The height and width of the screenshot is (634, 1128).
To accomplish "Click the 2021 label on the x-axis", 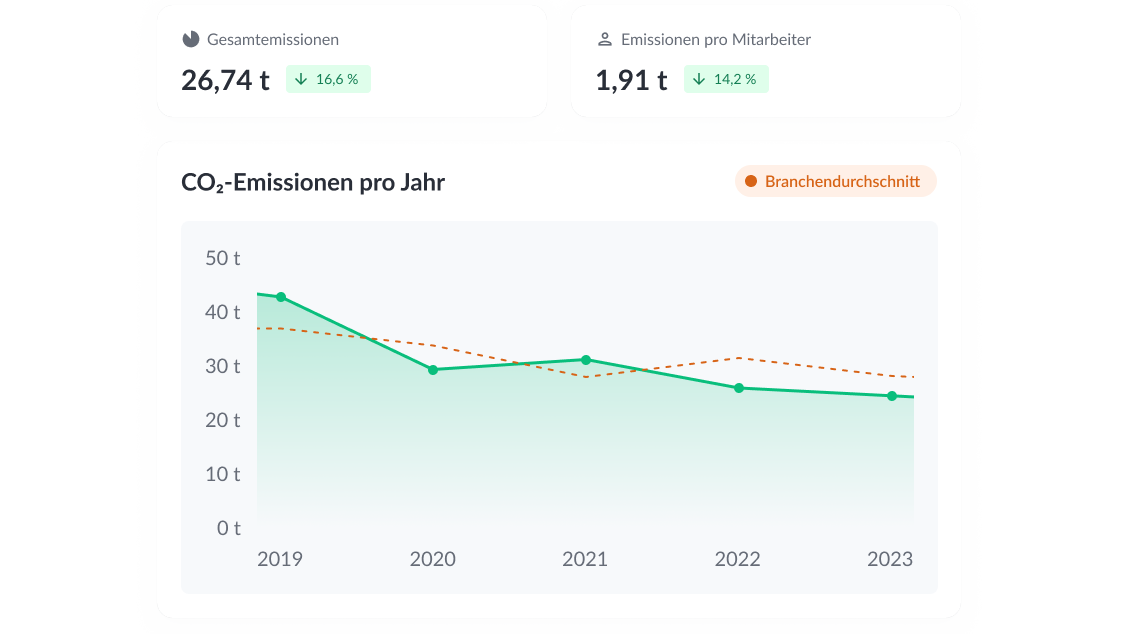I will pyautogui.click(x=585, y=559).
